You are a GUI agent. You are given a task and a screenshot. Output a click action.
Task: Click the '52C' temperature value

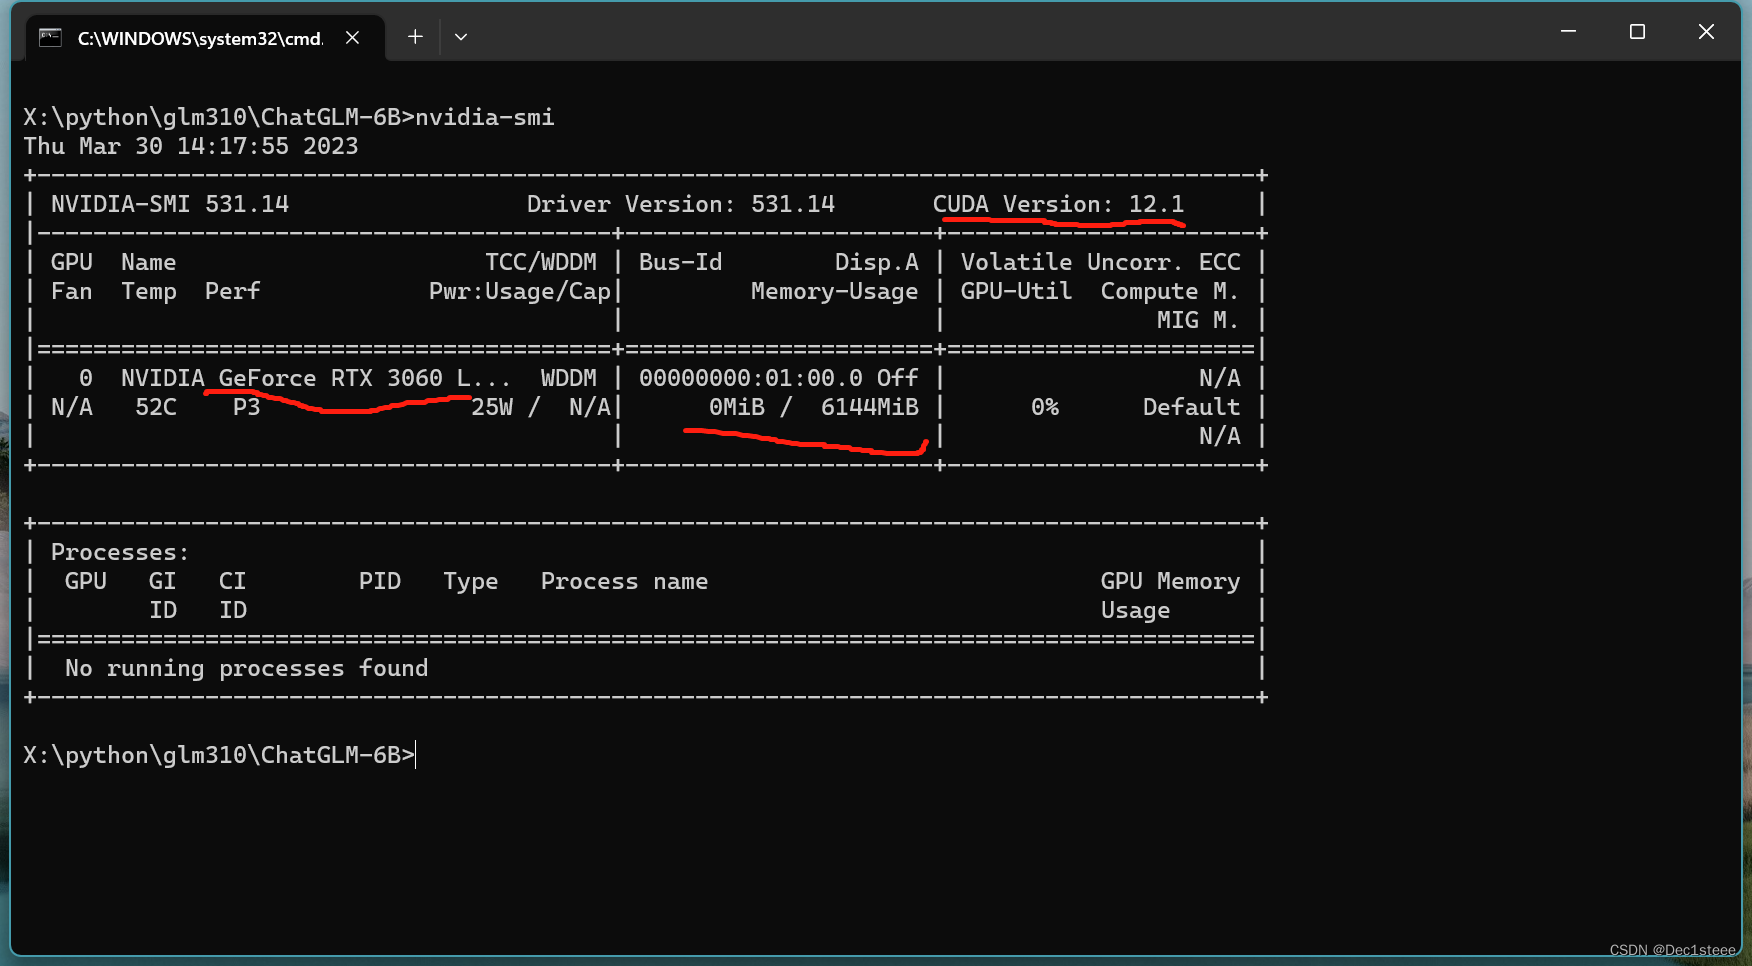pos(156,407)
